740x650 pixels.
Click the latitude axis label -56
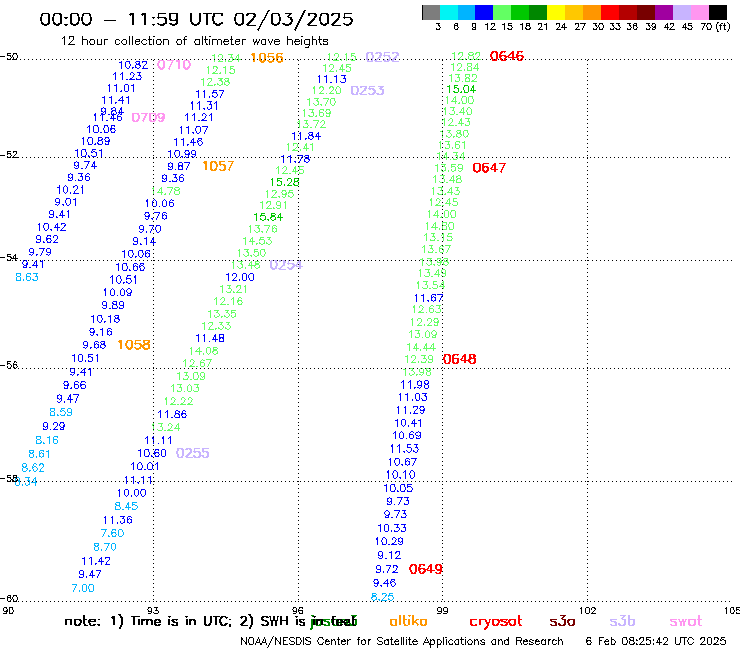[9, 365]
